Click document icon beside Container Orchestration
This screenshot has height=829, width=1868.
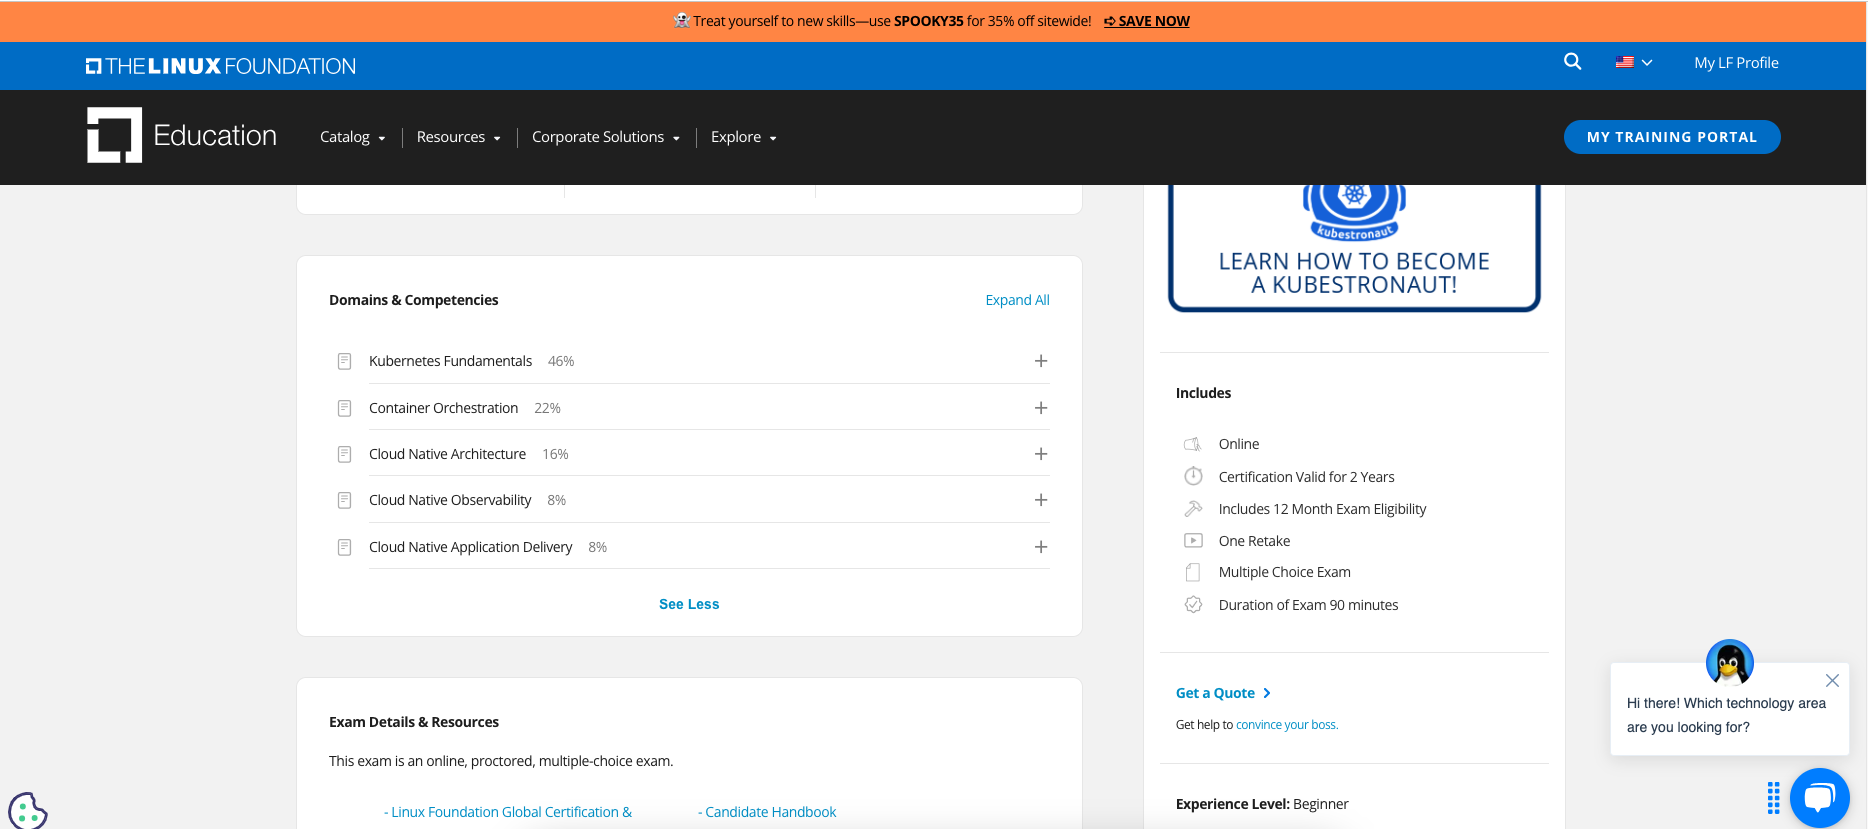click(344, 408)
